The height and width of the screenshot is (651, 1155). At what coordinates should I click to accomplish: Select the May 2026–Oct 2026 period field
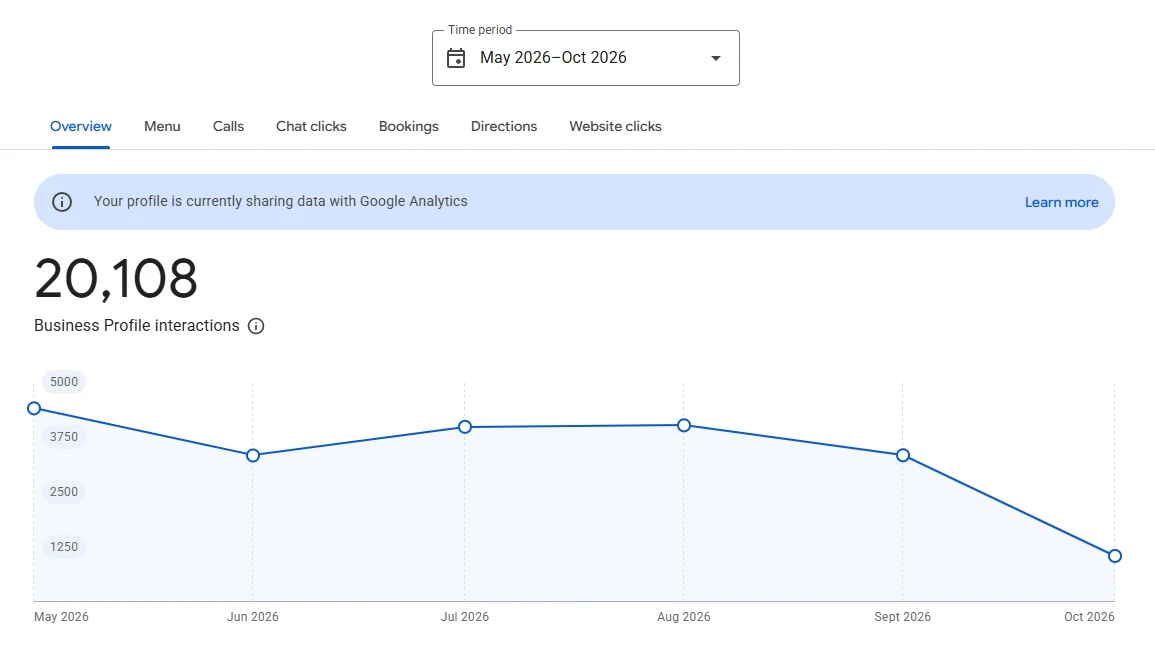coord(586,58)
